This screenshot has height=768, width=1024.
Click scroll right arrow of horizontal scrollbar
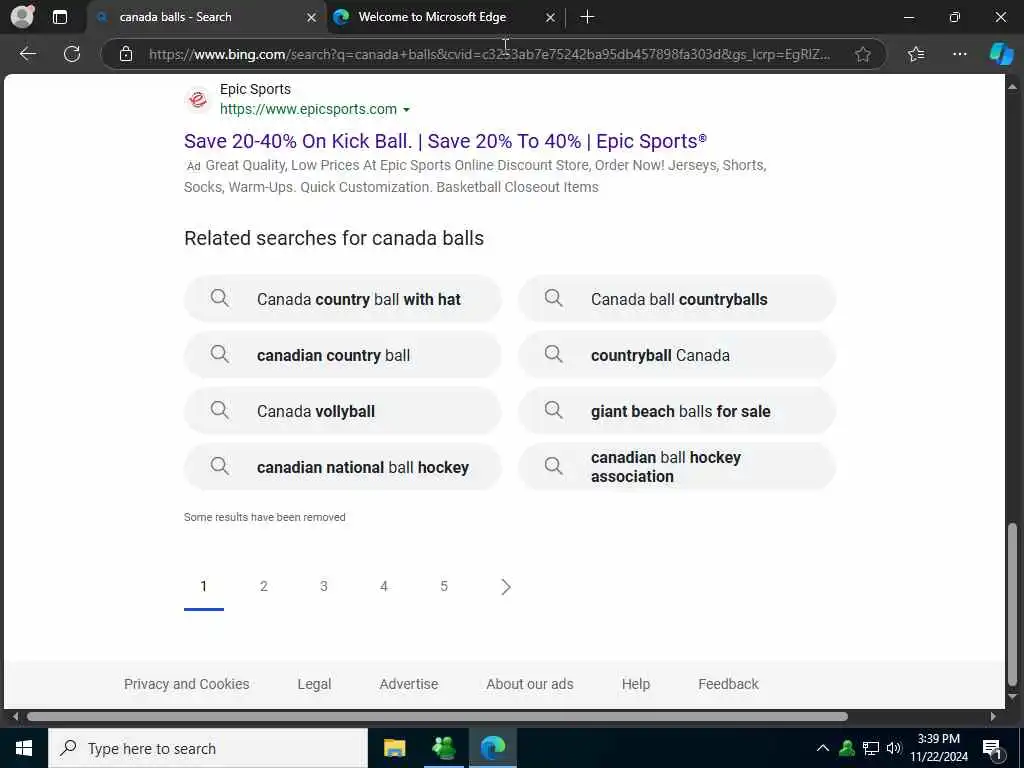[x=993, y=716]
